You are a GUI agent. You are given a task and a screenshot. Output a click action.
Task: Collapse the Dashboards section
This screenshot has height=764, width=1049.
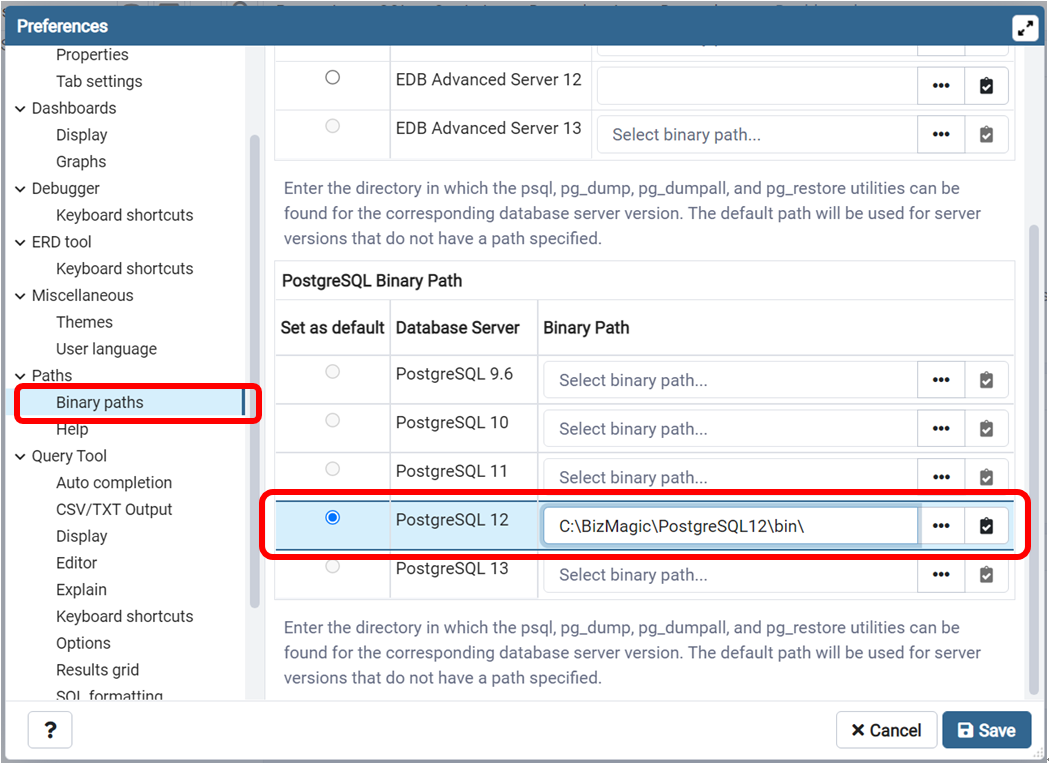(21, 108)
